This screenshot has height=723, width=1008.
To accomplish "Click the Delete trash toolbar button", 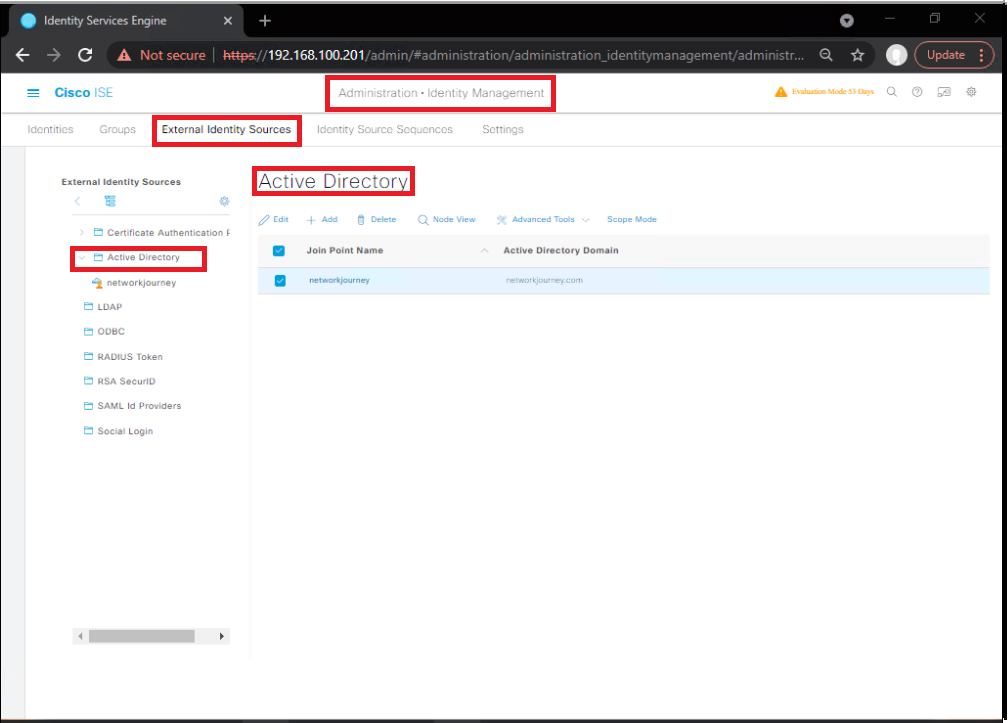I will click(376, 220).
